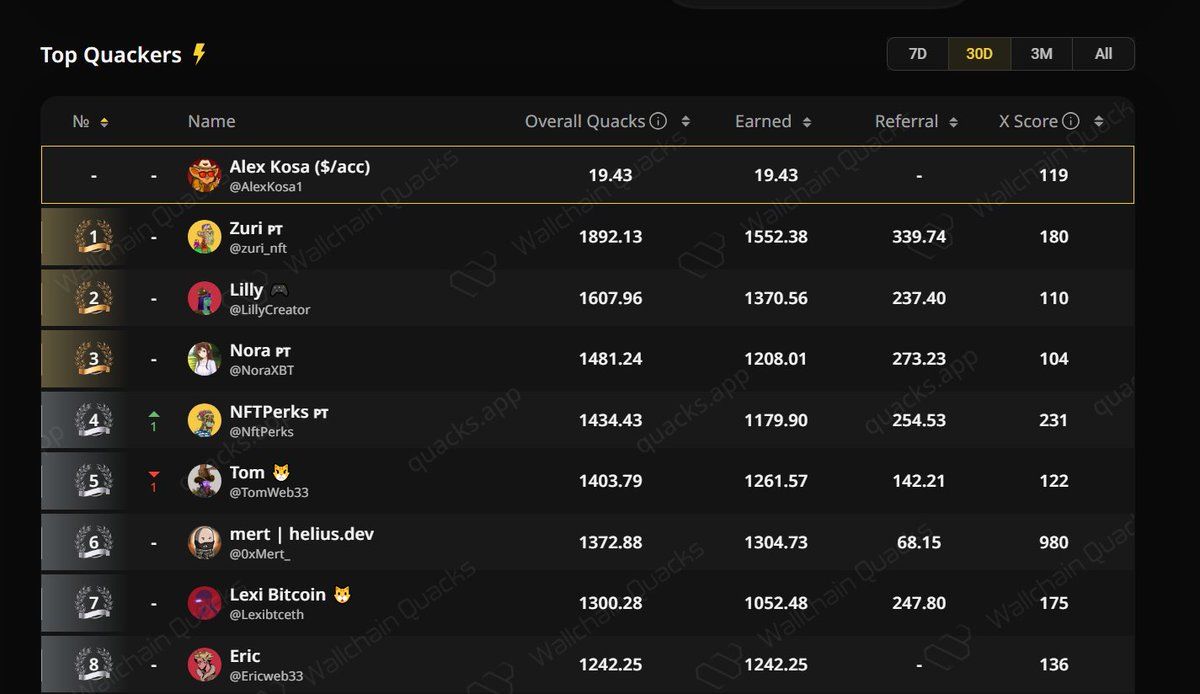The image size is (1200, 694).
Task: Click the Top Quackers heading
Action: pos(111,55)
